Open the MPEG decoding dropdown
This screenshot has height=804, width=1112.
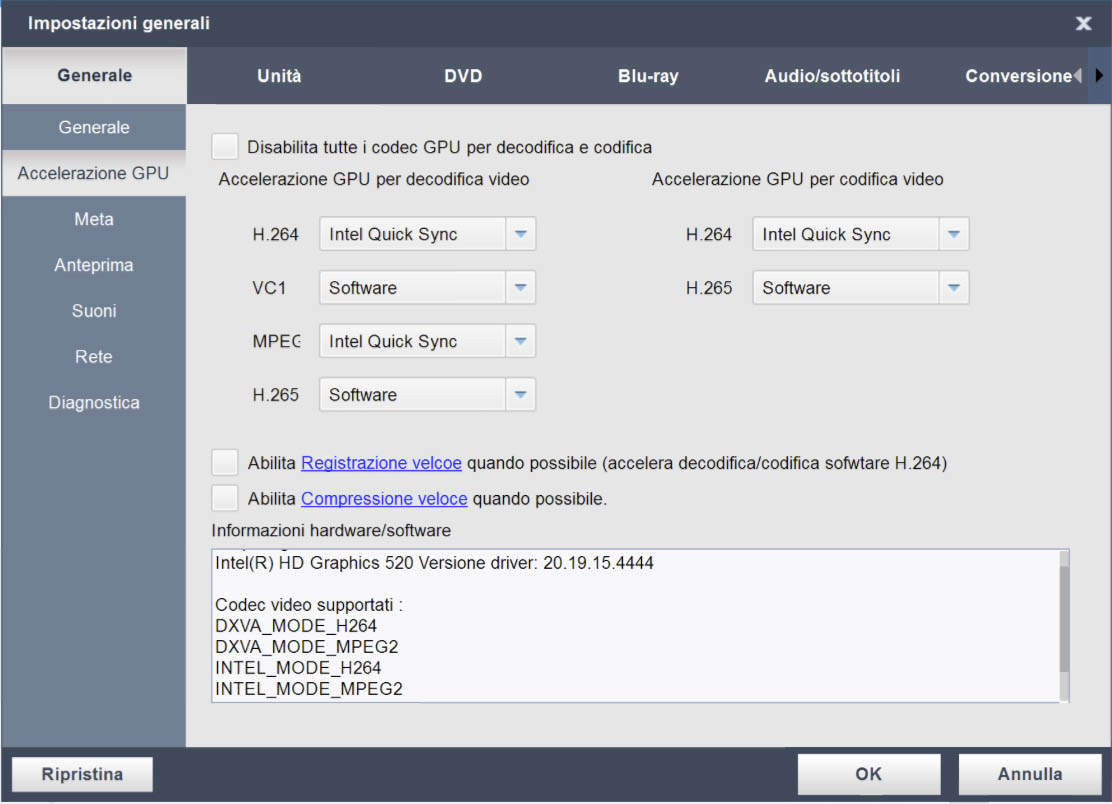pos(520,341)
